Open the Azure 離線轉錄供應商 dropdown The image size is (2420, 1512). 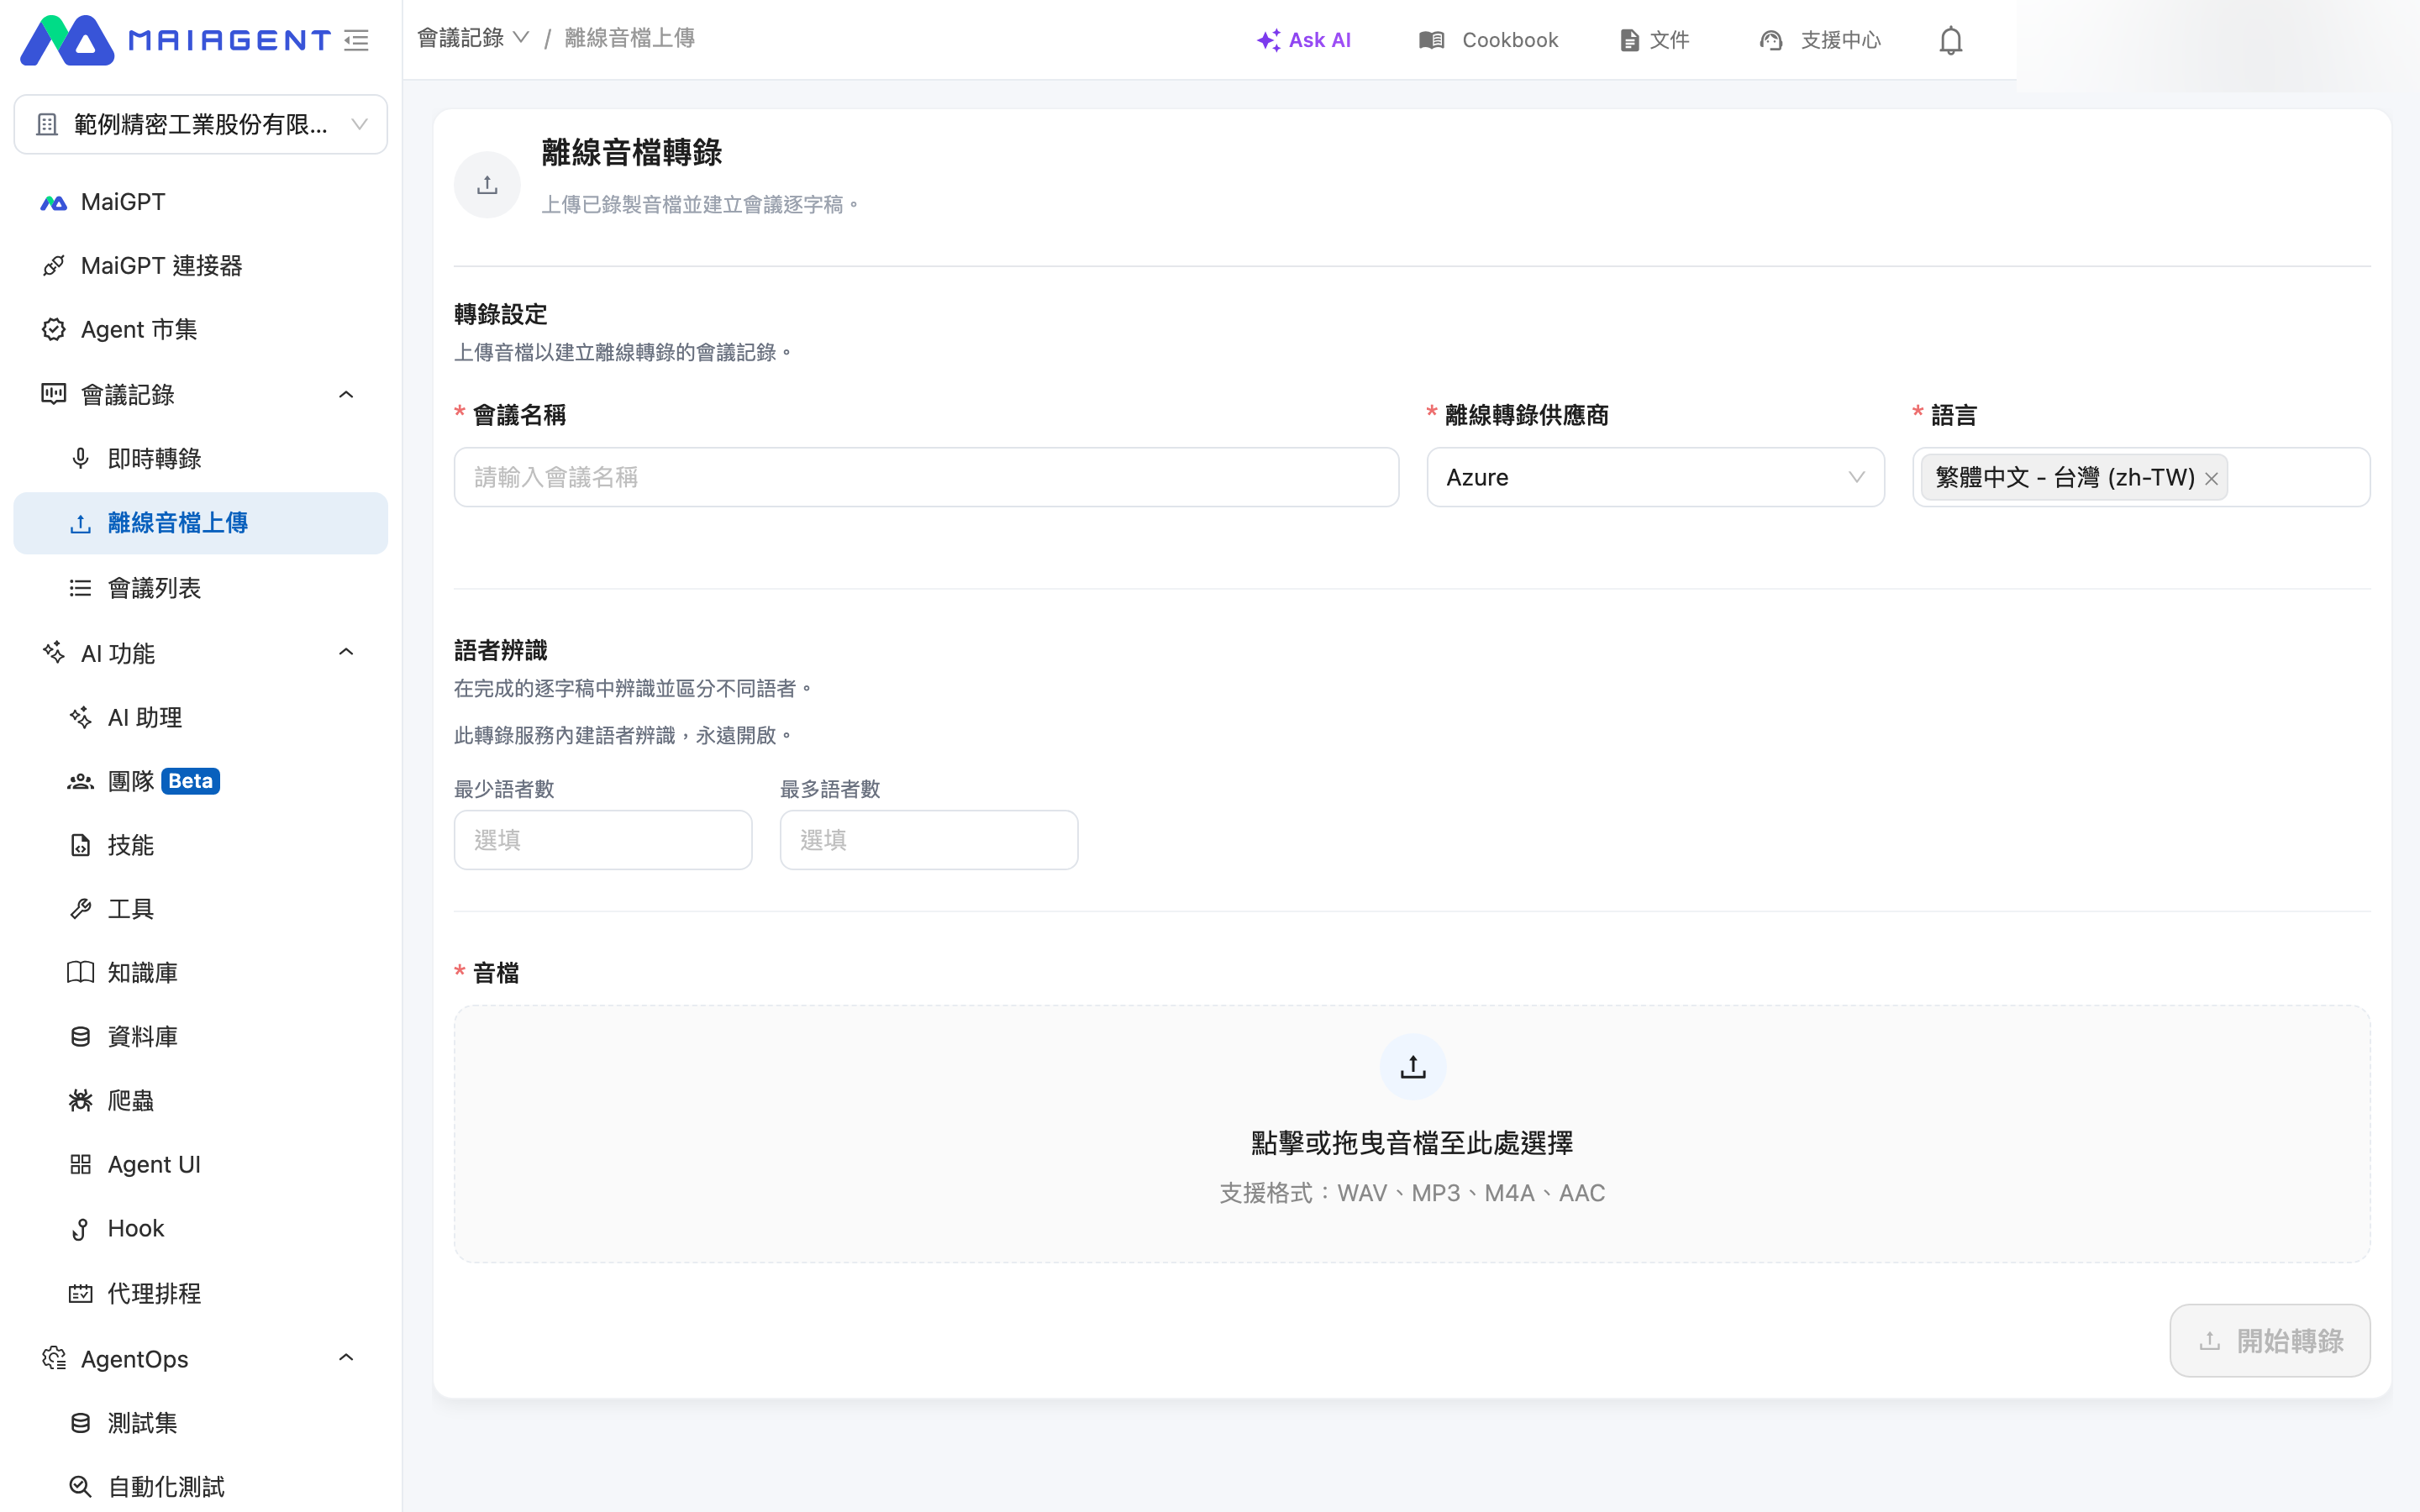pos(1655,477)
